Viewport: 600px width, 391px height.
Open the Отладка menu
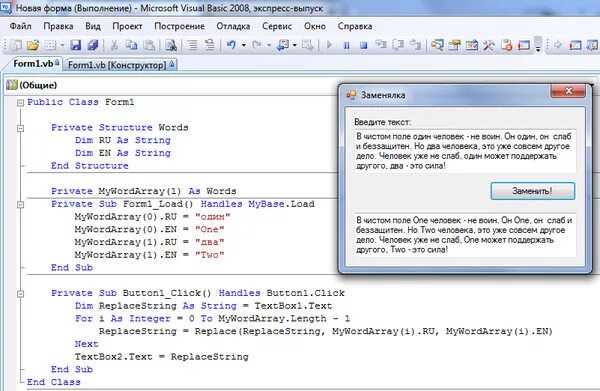(x=233, y=26)
